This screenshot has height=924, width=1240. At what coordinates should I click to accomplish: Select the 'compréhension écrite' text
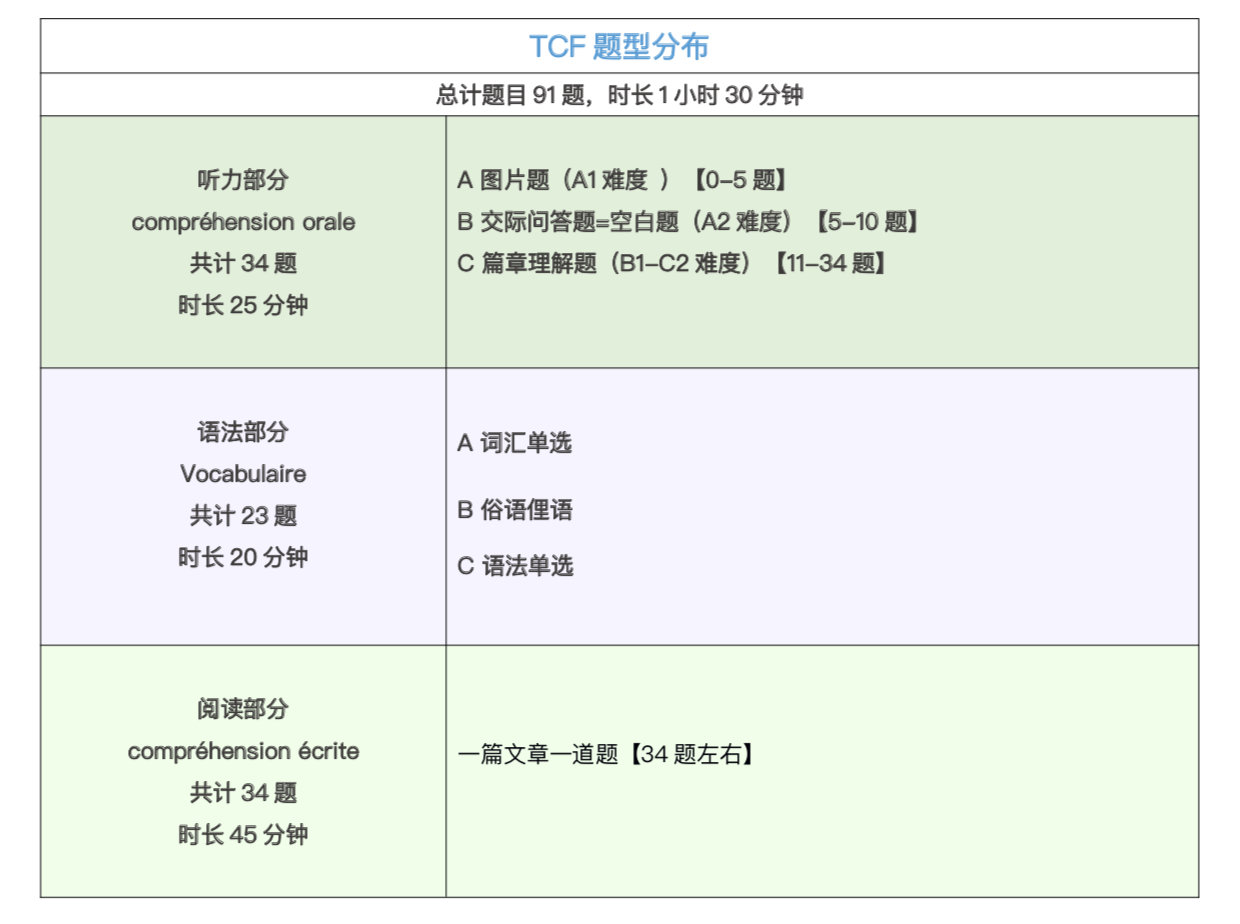243,751
